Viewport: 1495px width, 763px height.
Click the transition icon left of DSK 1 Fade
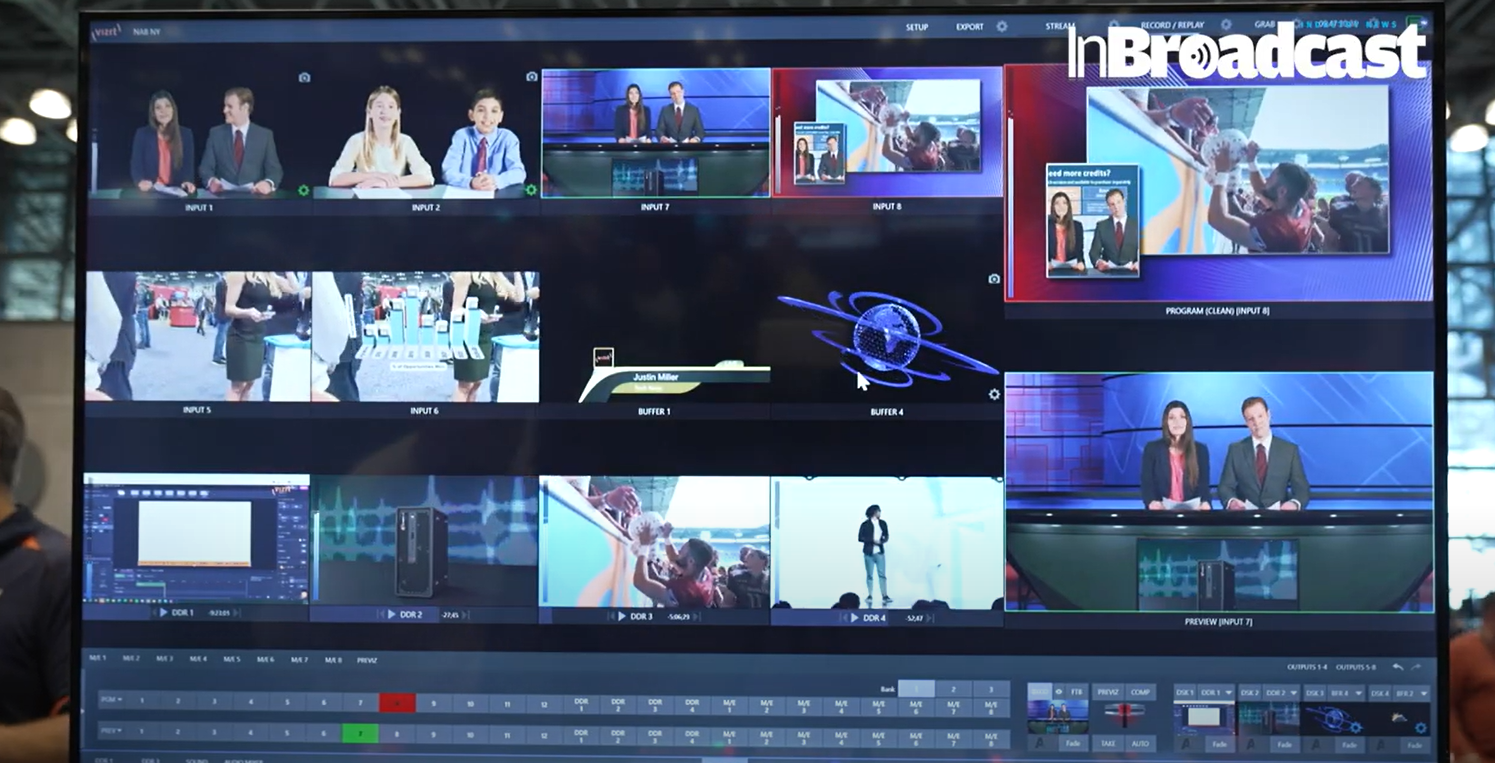click(x=1188, y=744)
